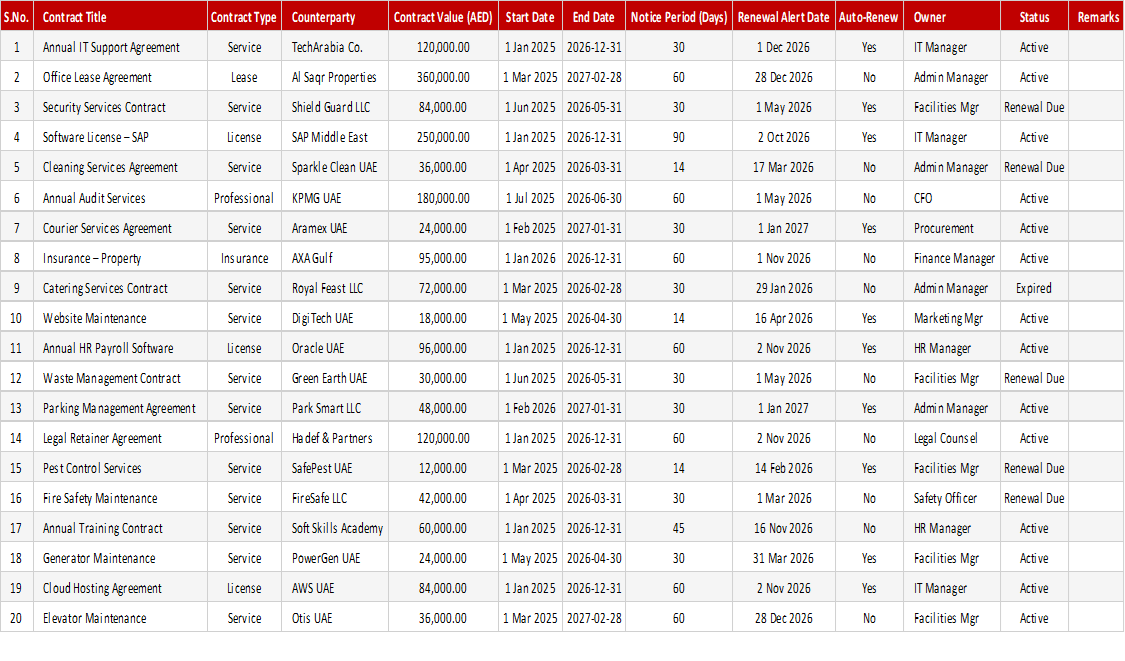
Task: Select the Cleaning Services Agreement cell
Action: point(121,167)
